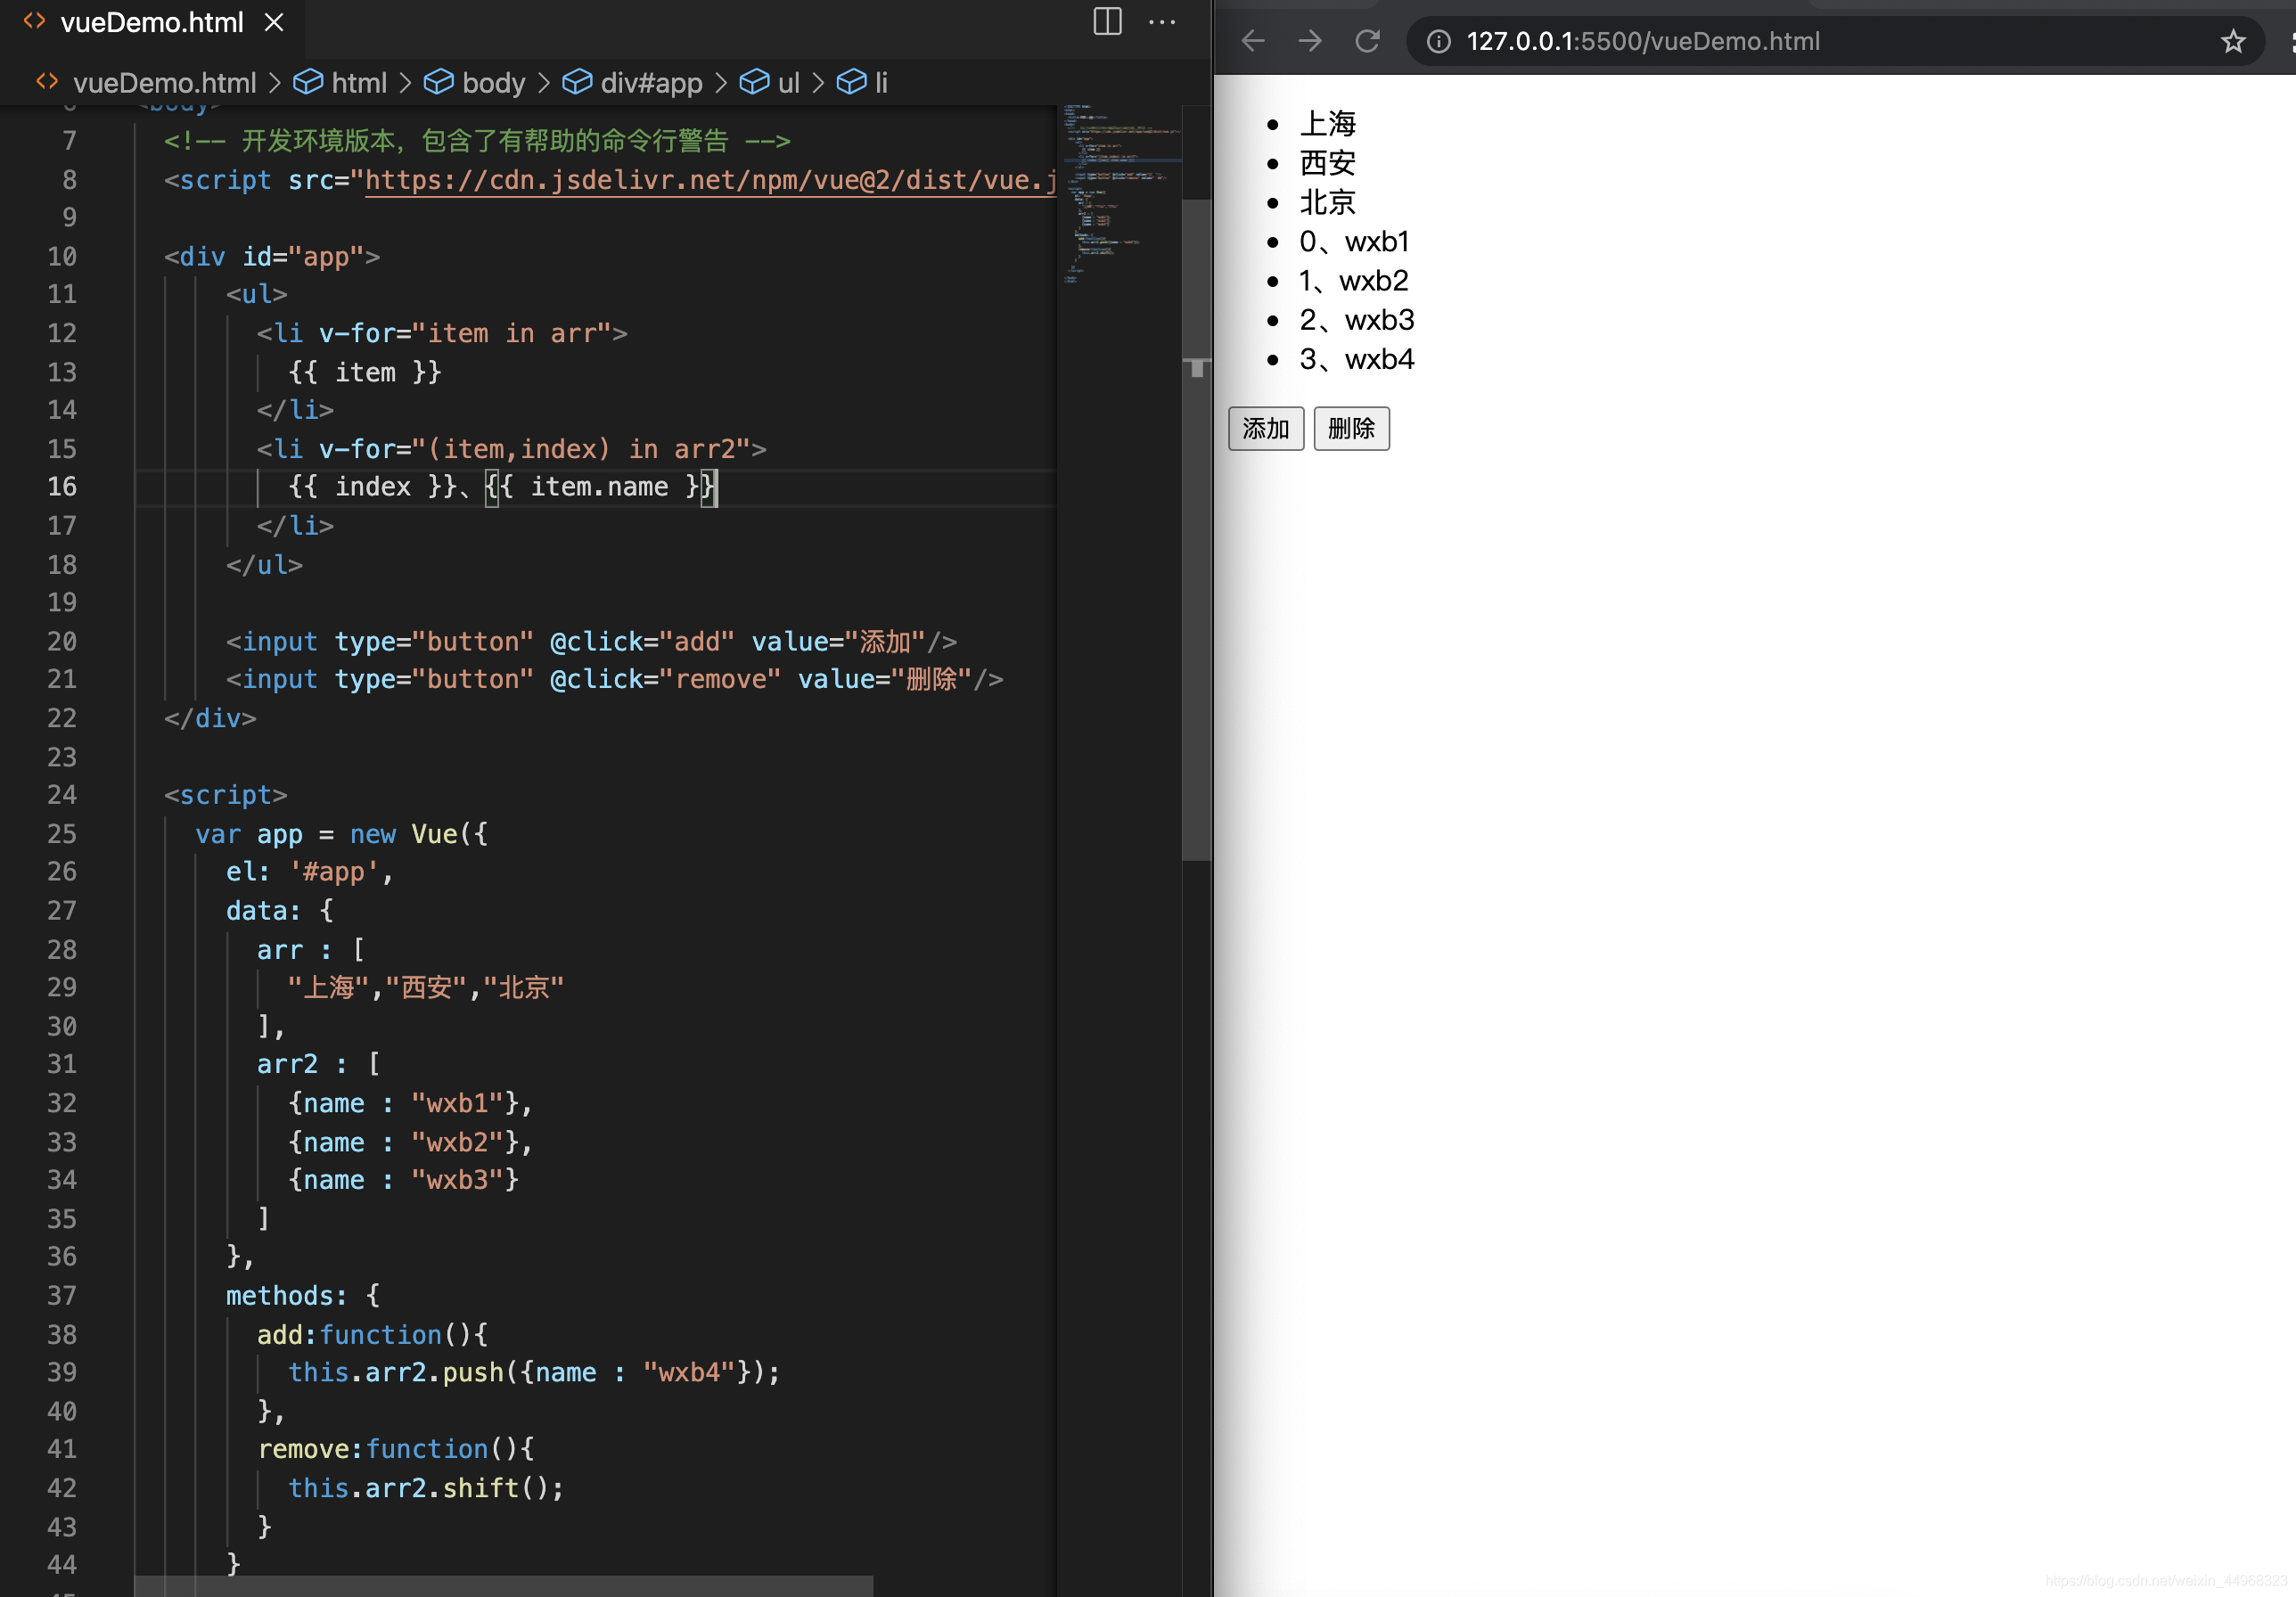Click {name : "wxb3"} in arr2
Viewport: 2296px width, 1597px height.
pos(404,1180)
